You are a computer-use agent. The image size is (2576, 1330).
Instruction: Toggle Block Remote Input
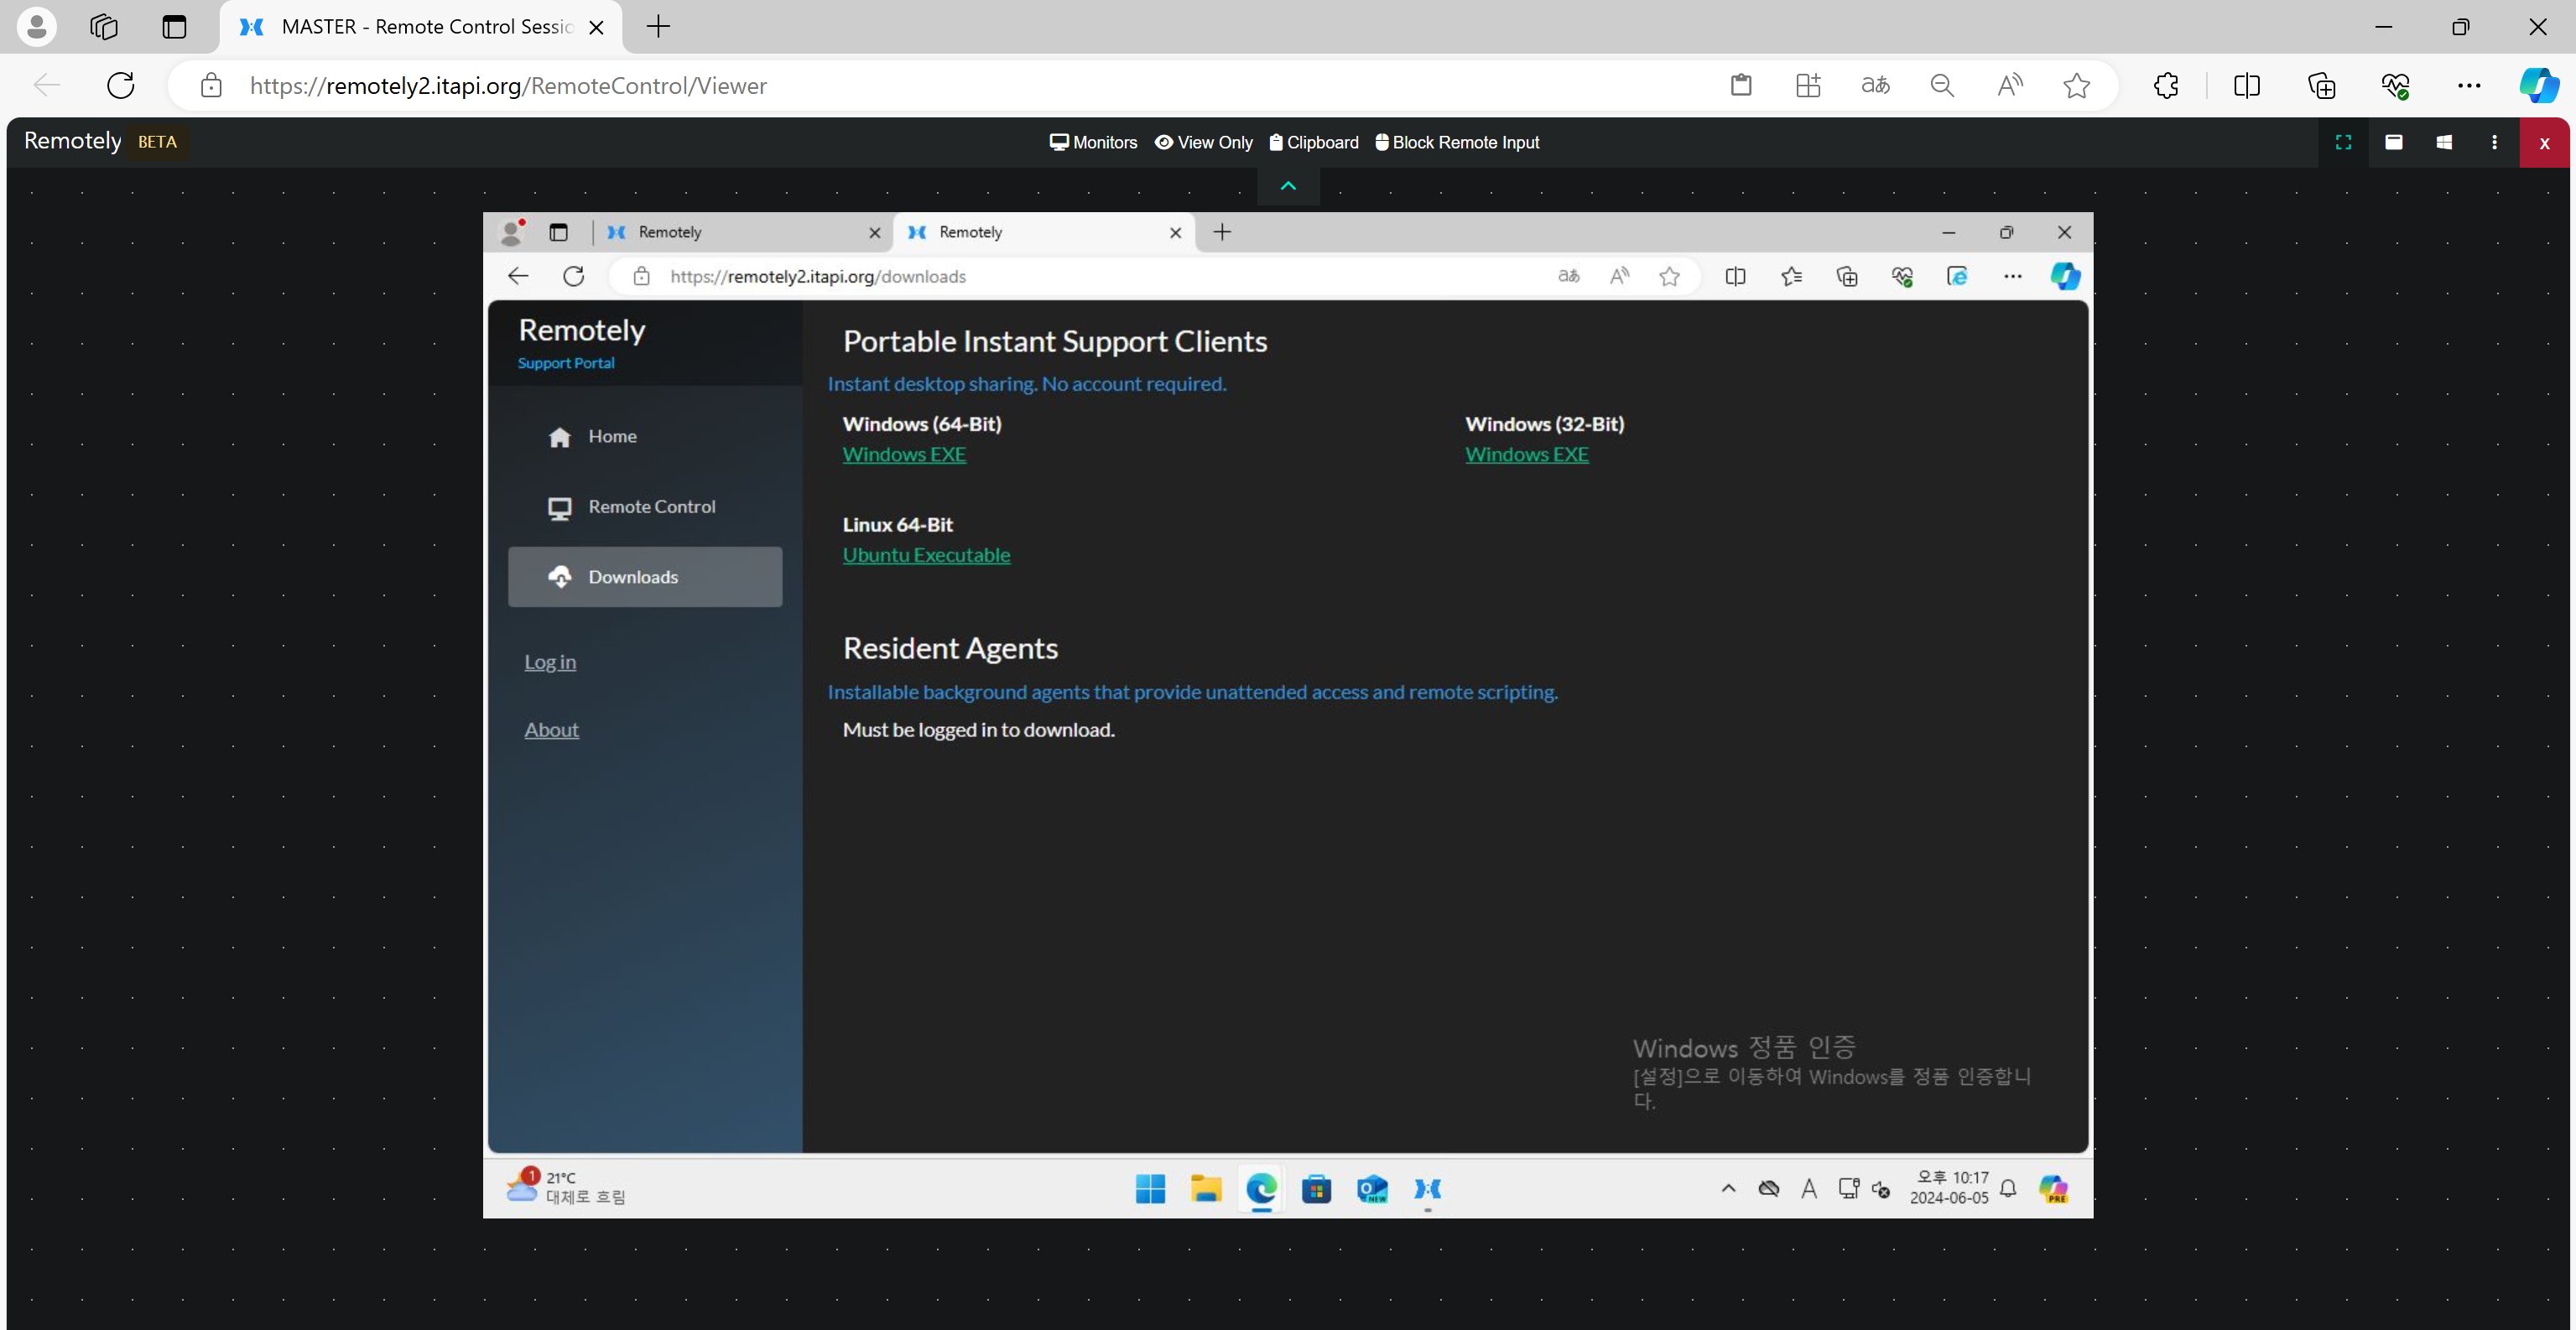(1457, 142)
